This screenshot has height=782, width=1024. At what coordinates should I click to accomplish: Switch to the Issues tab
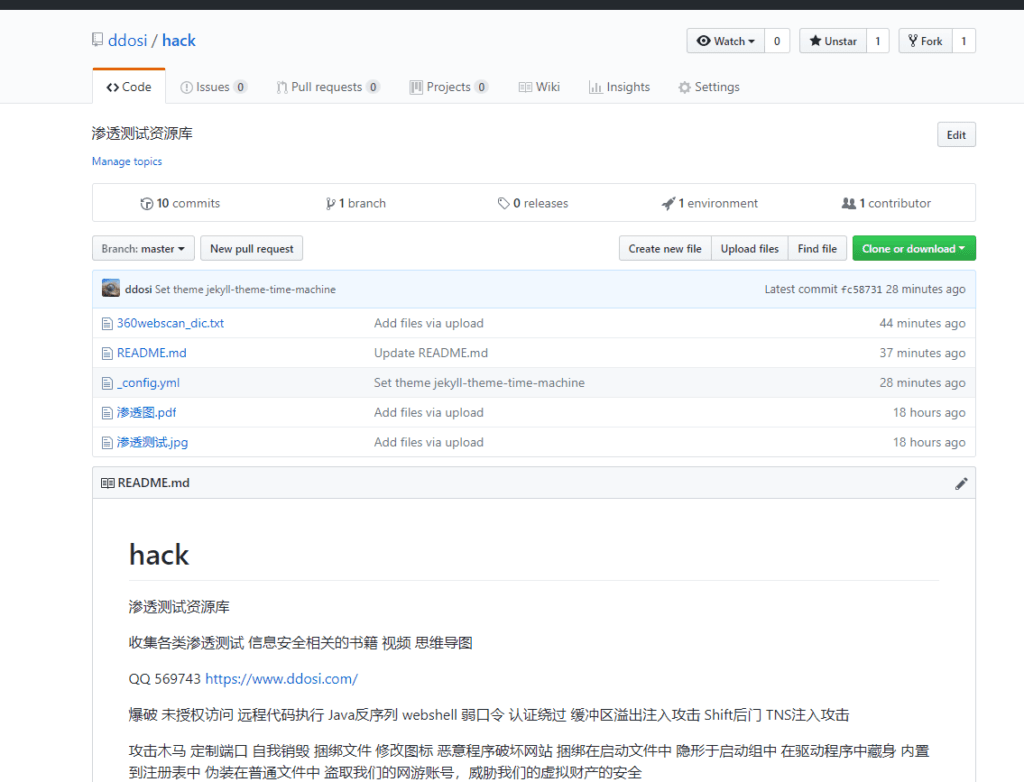pos(214,87)
